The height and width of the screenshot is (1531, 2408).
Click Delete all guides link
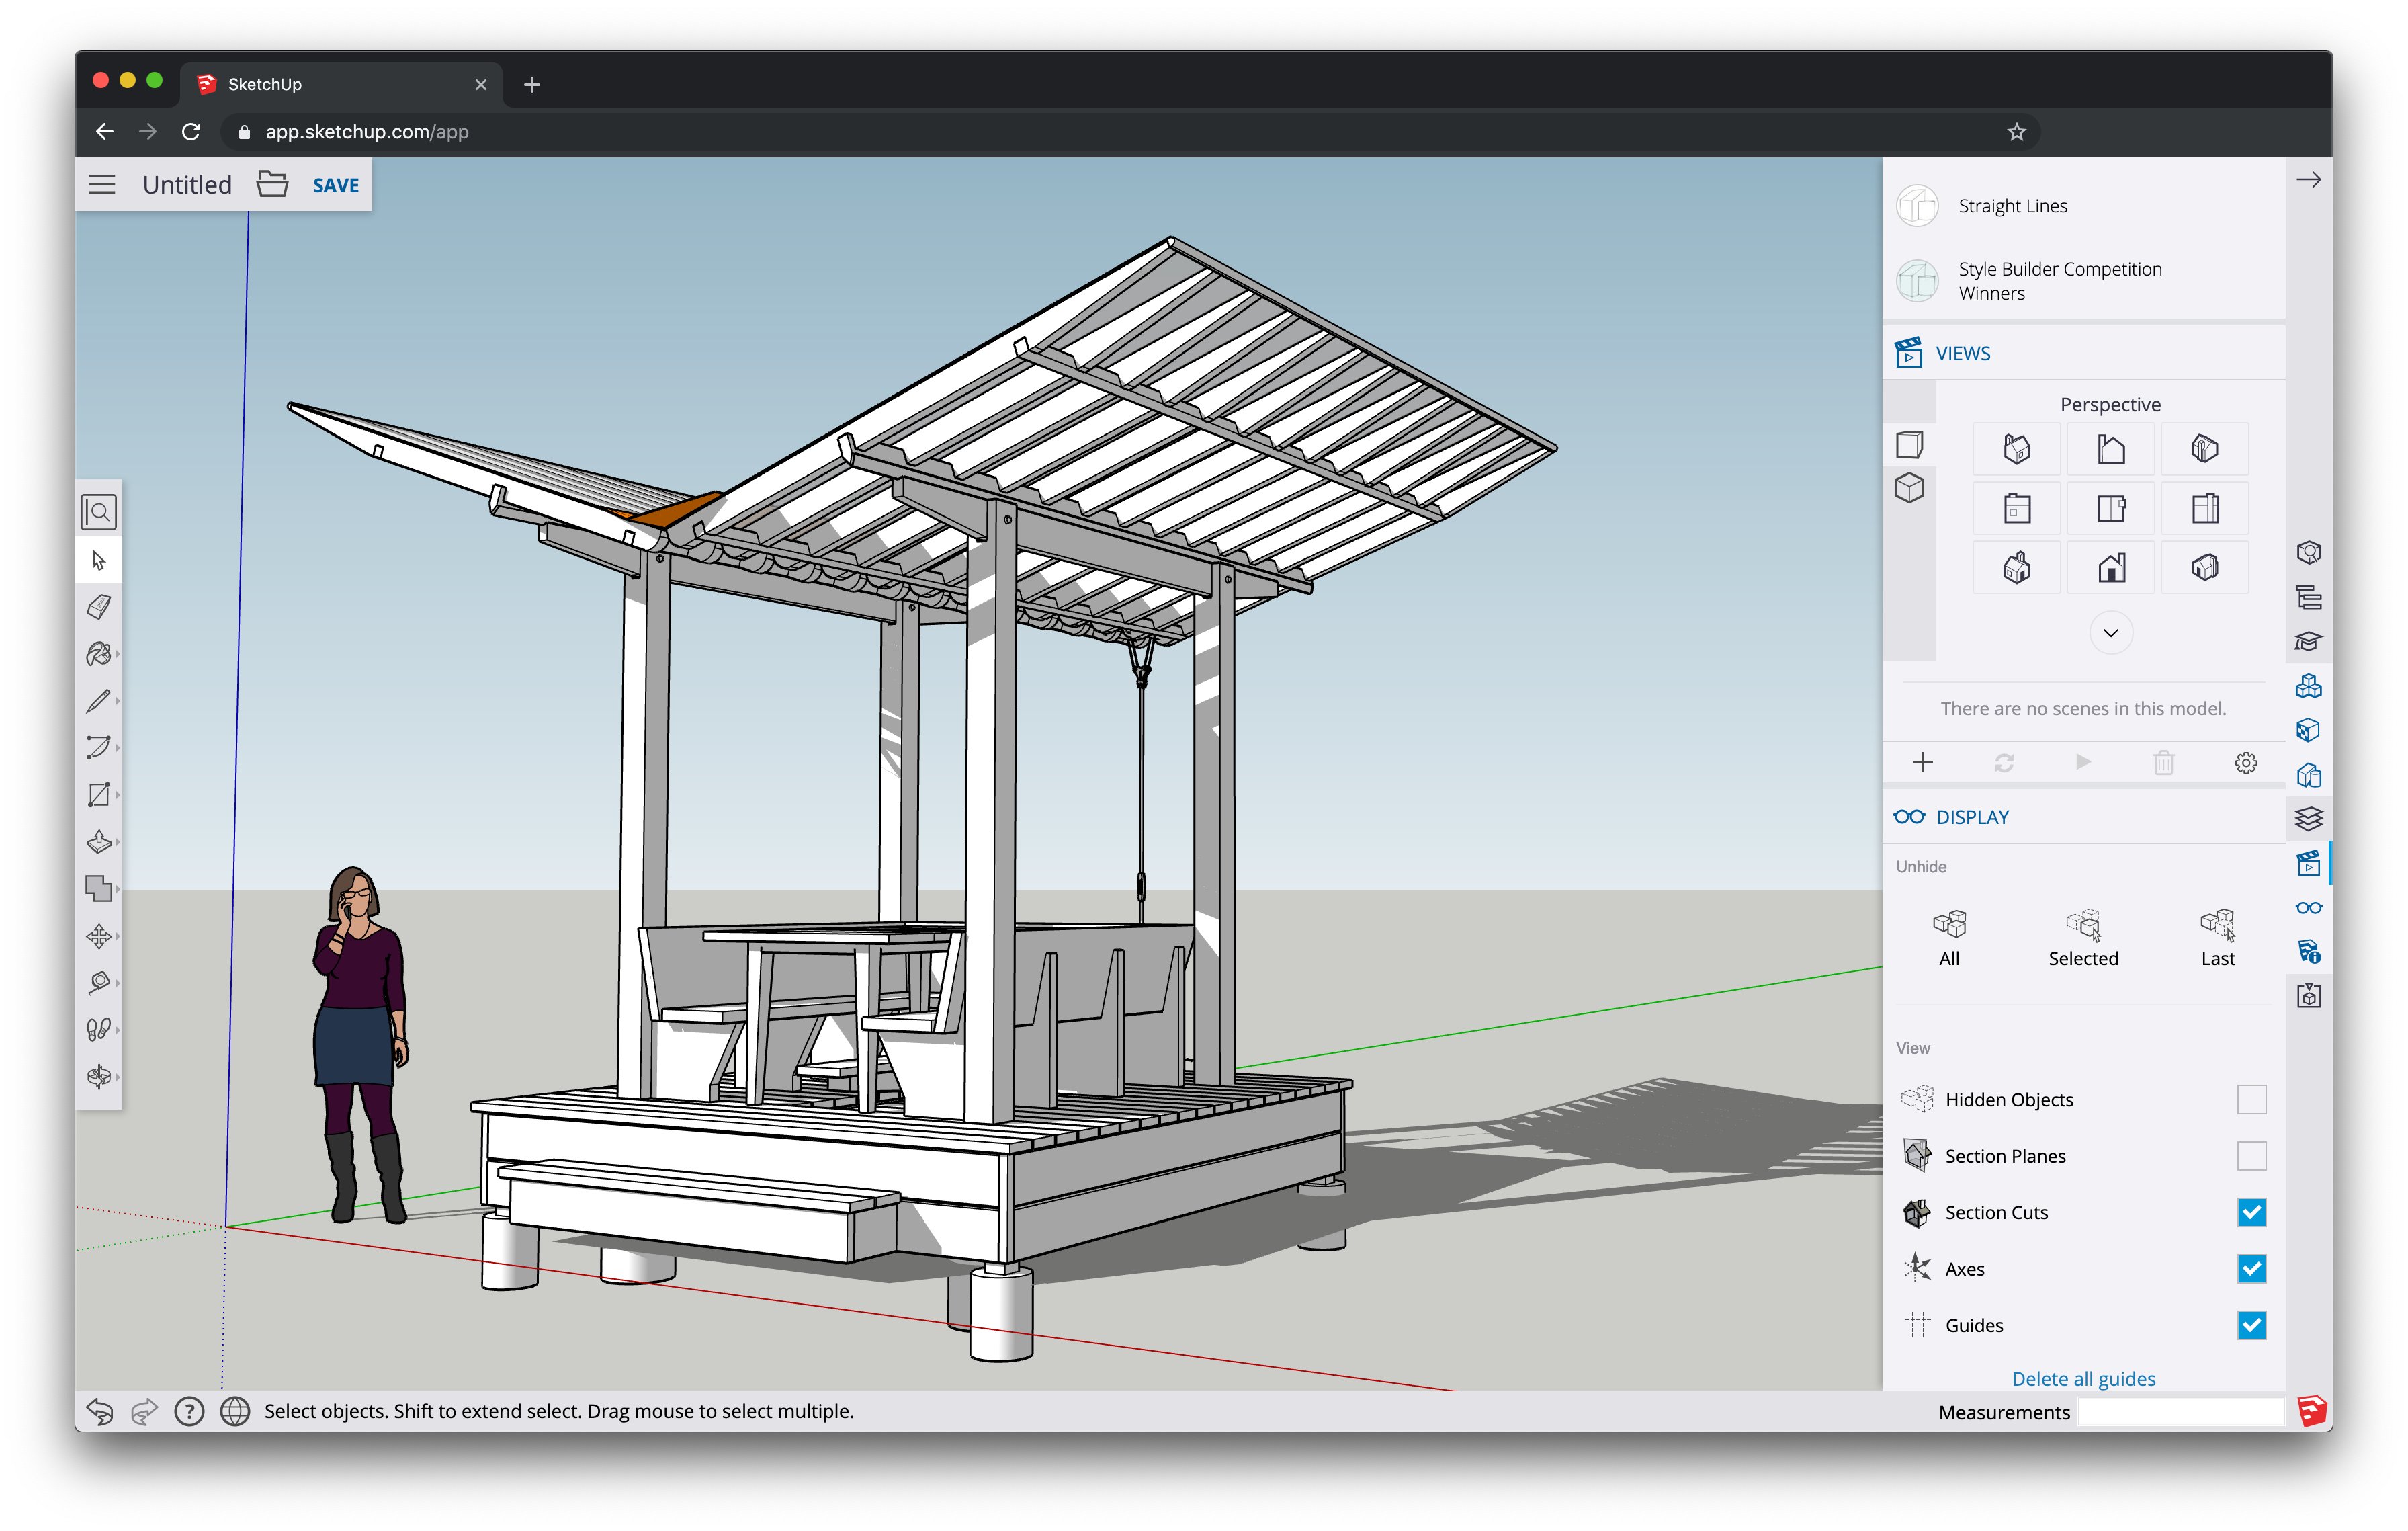coord(2080,1376)
